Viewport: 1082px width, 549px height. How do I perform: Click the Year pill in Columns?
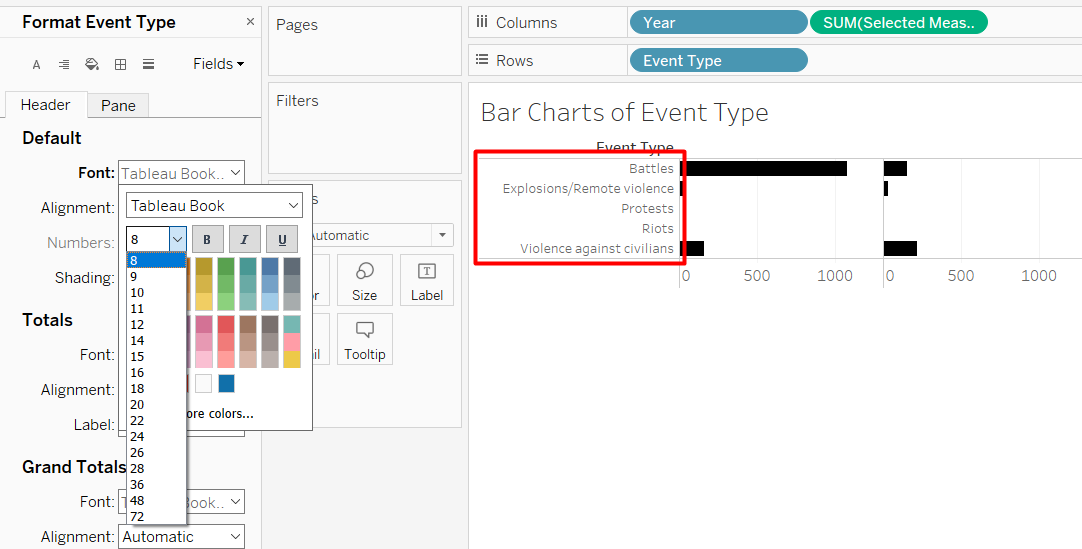pyautogui.click(x=717, y=22)
